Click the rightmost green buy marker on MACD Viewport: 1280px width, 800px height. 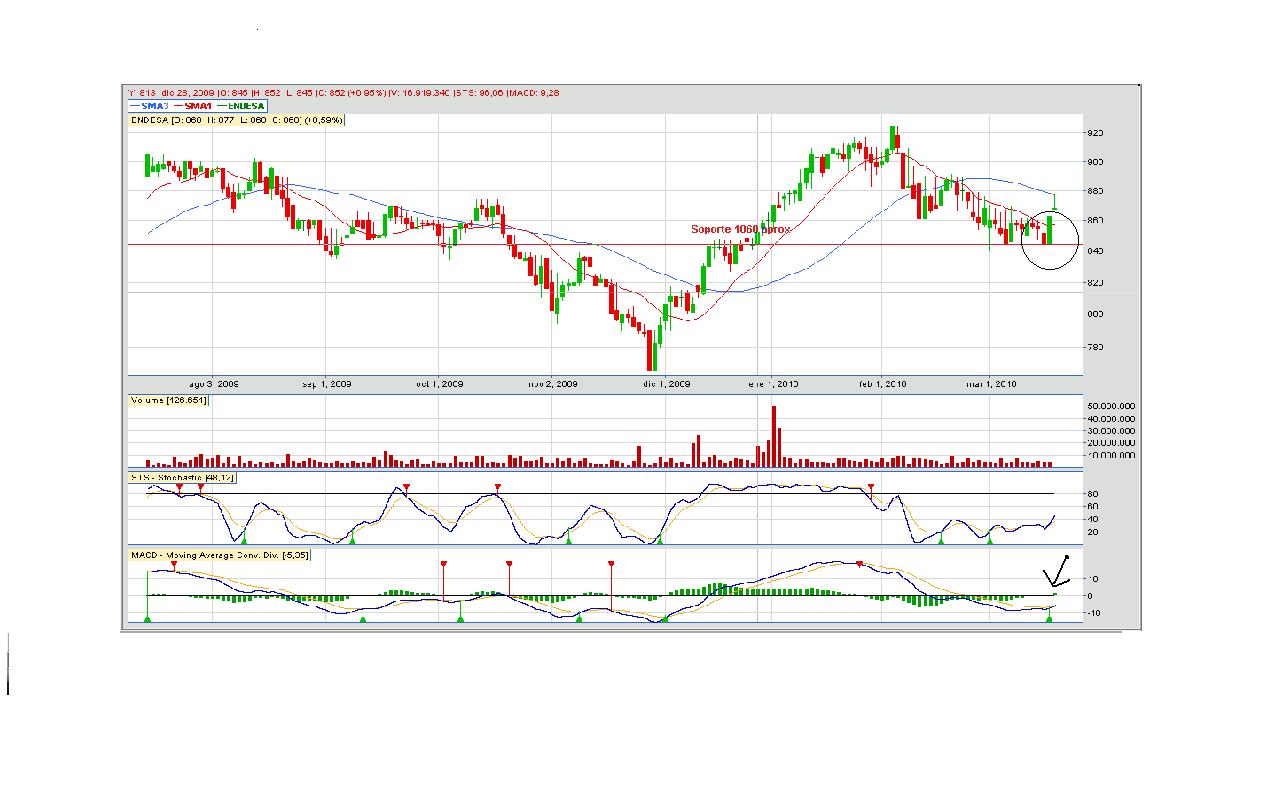(1049, 620)
